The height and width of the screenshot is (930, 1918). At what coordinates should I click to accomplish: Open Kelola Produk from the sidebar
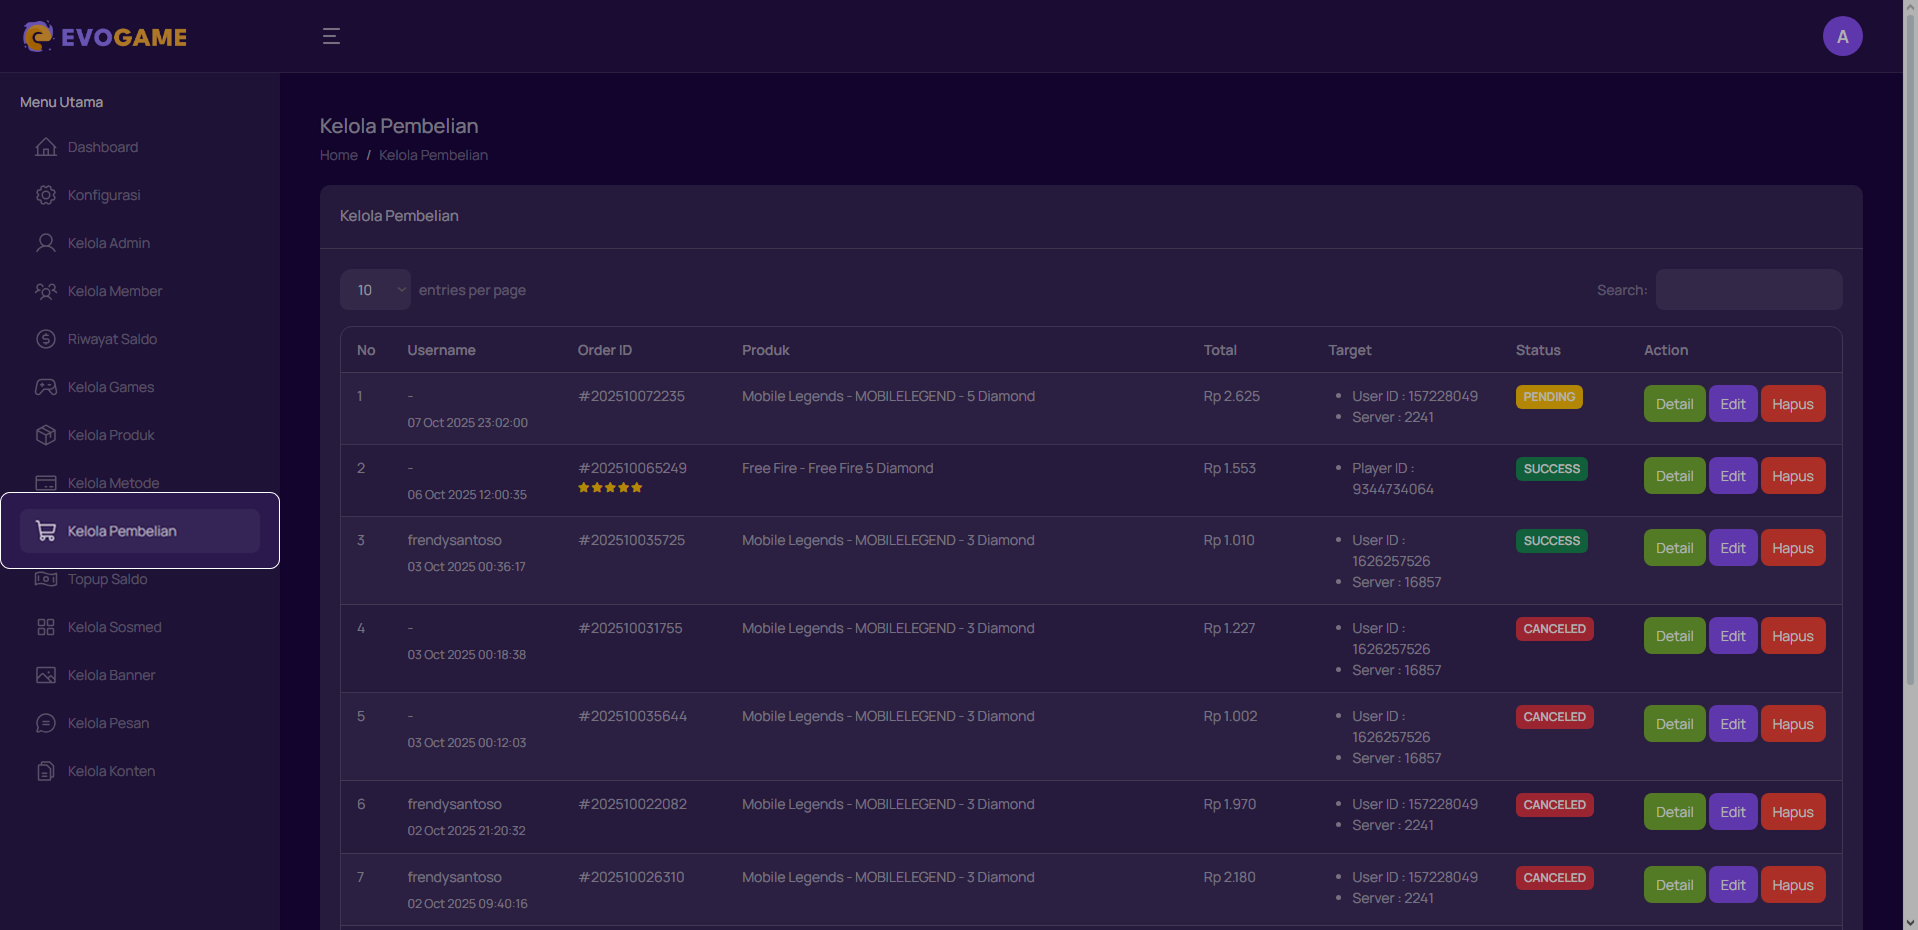click(x=140, y=435)
